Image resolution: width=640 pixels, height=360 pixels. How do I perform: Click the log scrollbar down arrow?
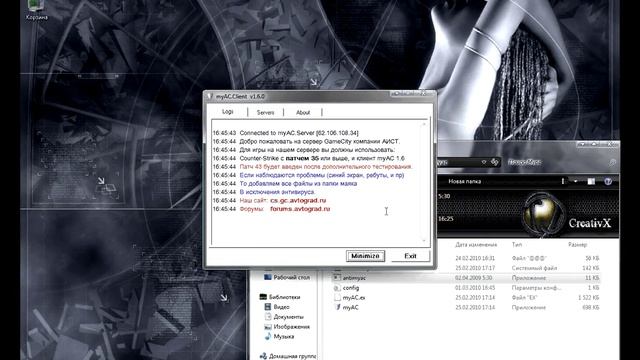coord(424,240)
